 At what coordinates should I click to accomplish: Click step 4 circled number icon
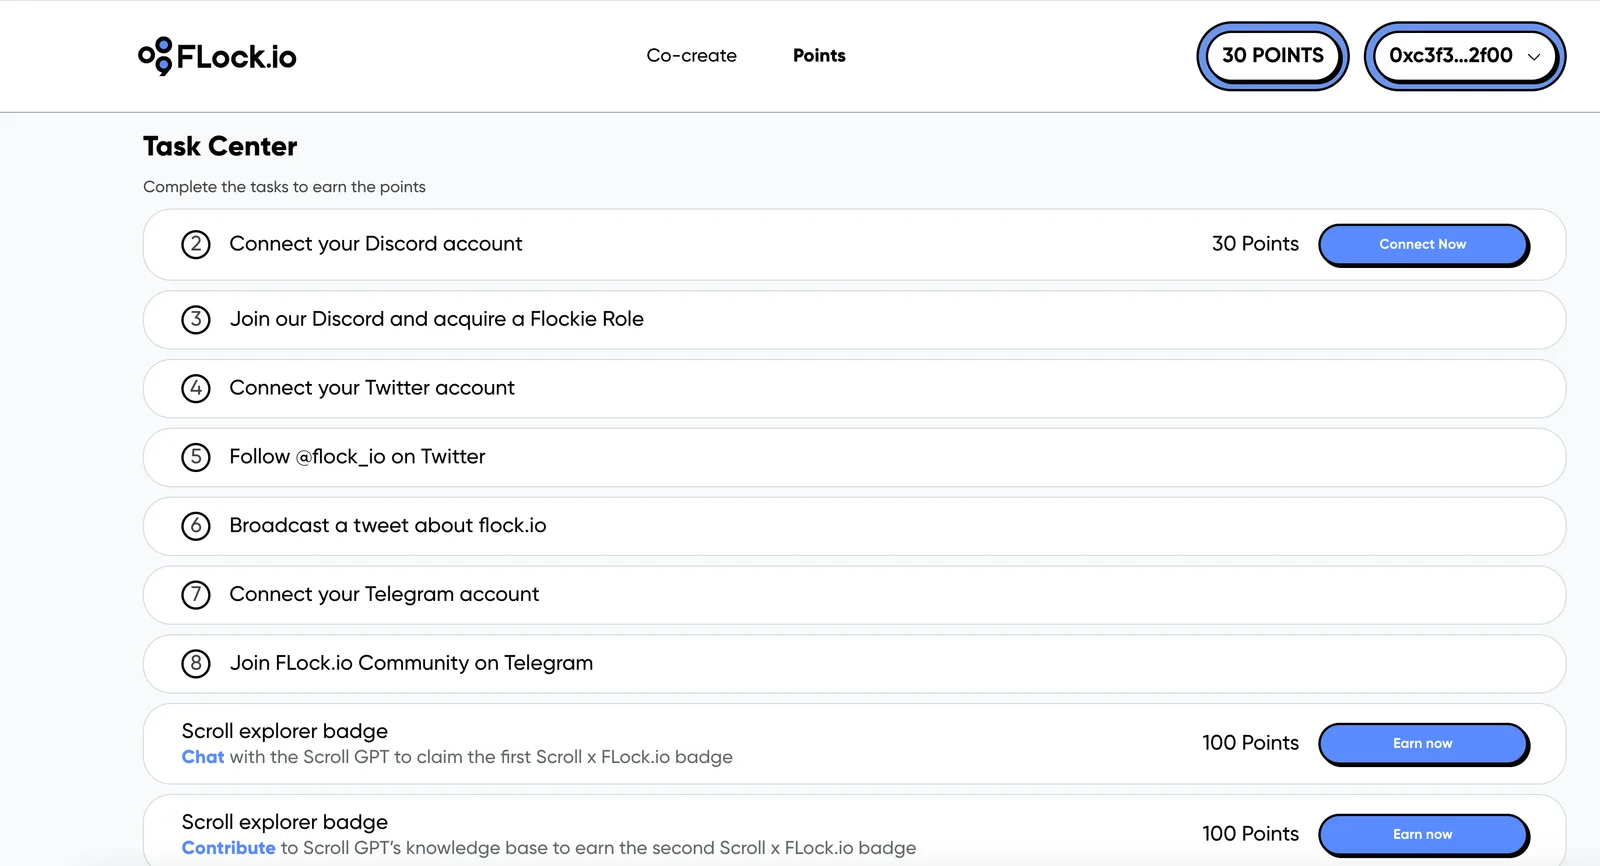tap(196, 388)
